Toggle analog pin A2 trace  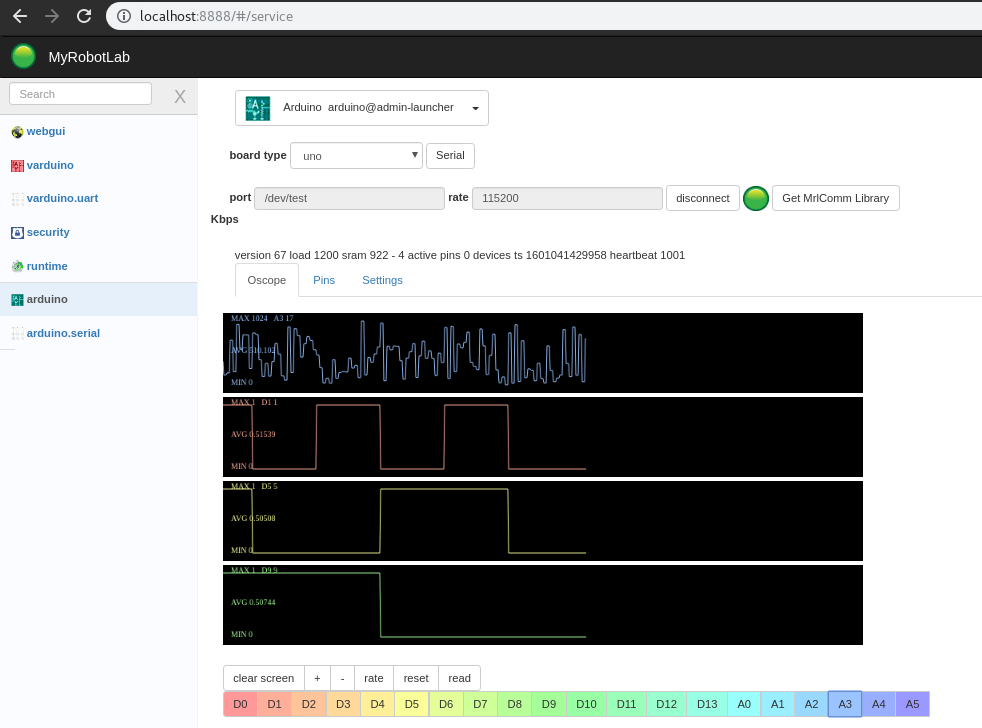[x=812, y=704]
